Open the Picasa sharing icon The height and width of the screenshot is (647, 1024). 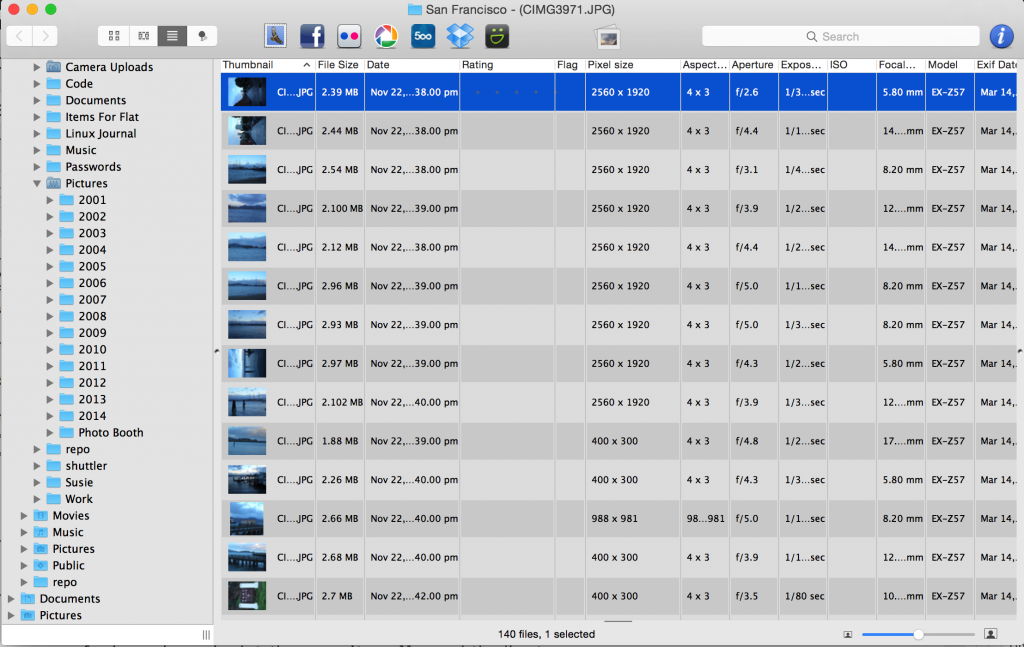(385, 37)
